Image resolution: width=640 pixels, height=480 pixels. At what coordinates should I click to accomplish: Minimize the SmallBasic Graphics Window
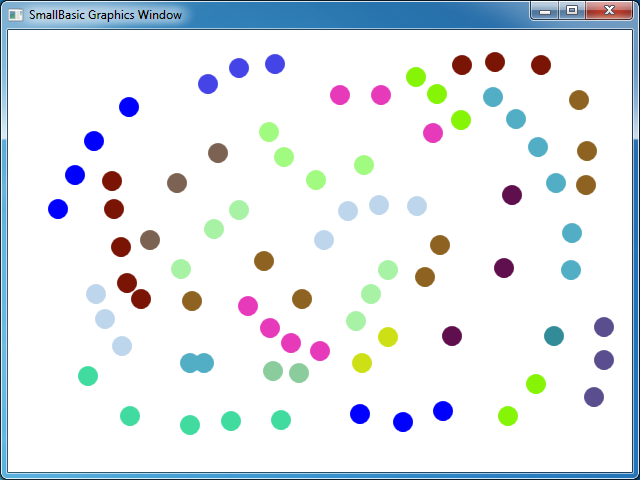(x=545, y=11)
